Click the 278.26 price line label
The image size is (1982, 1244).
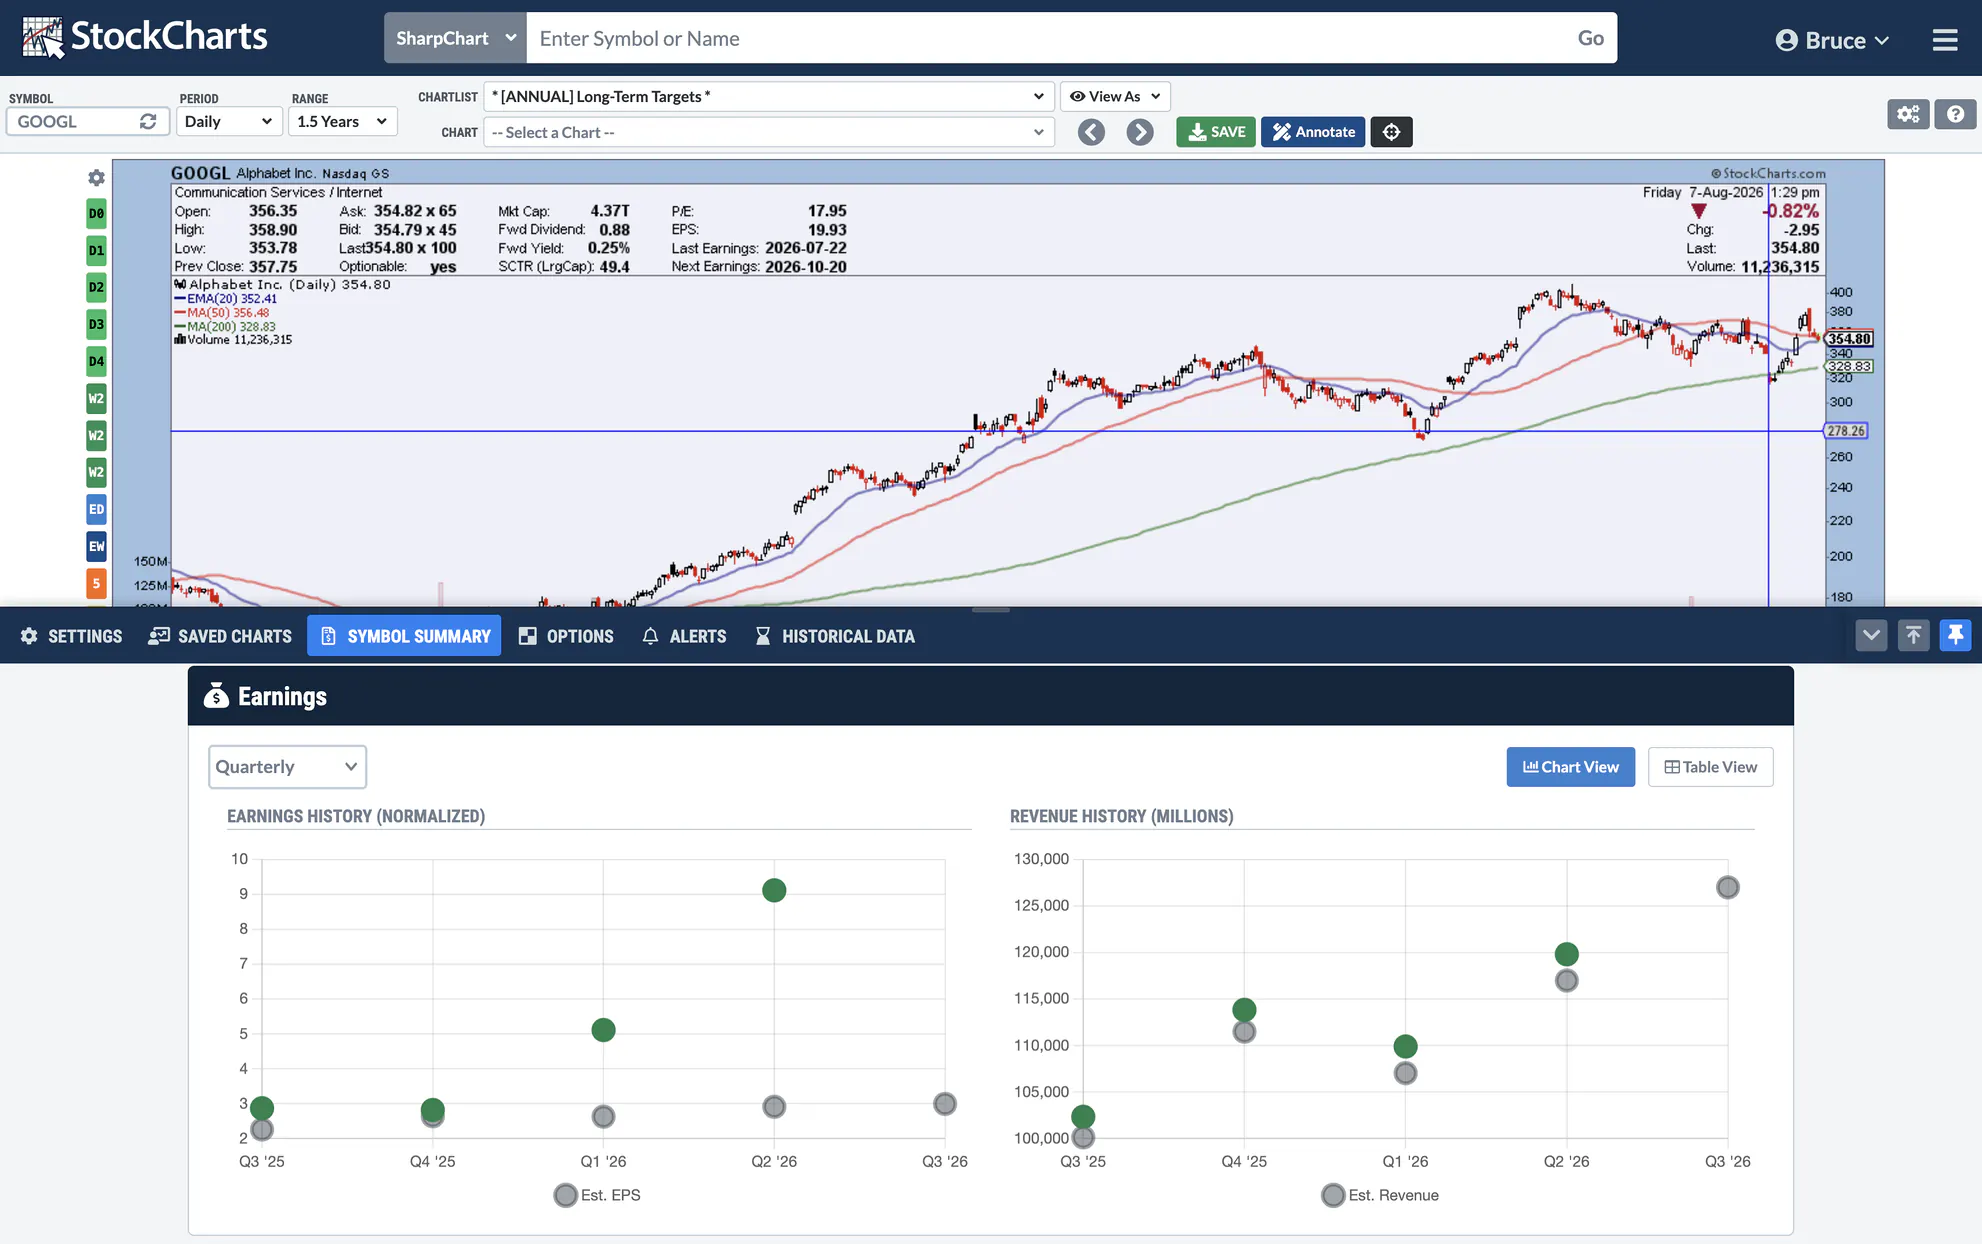click(x=1846, y=431)
